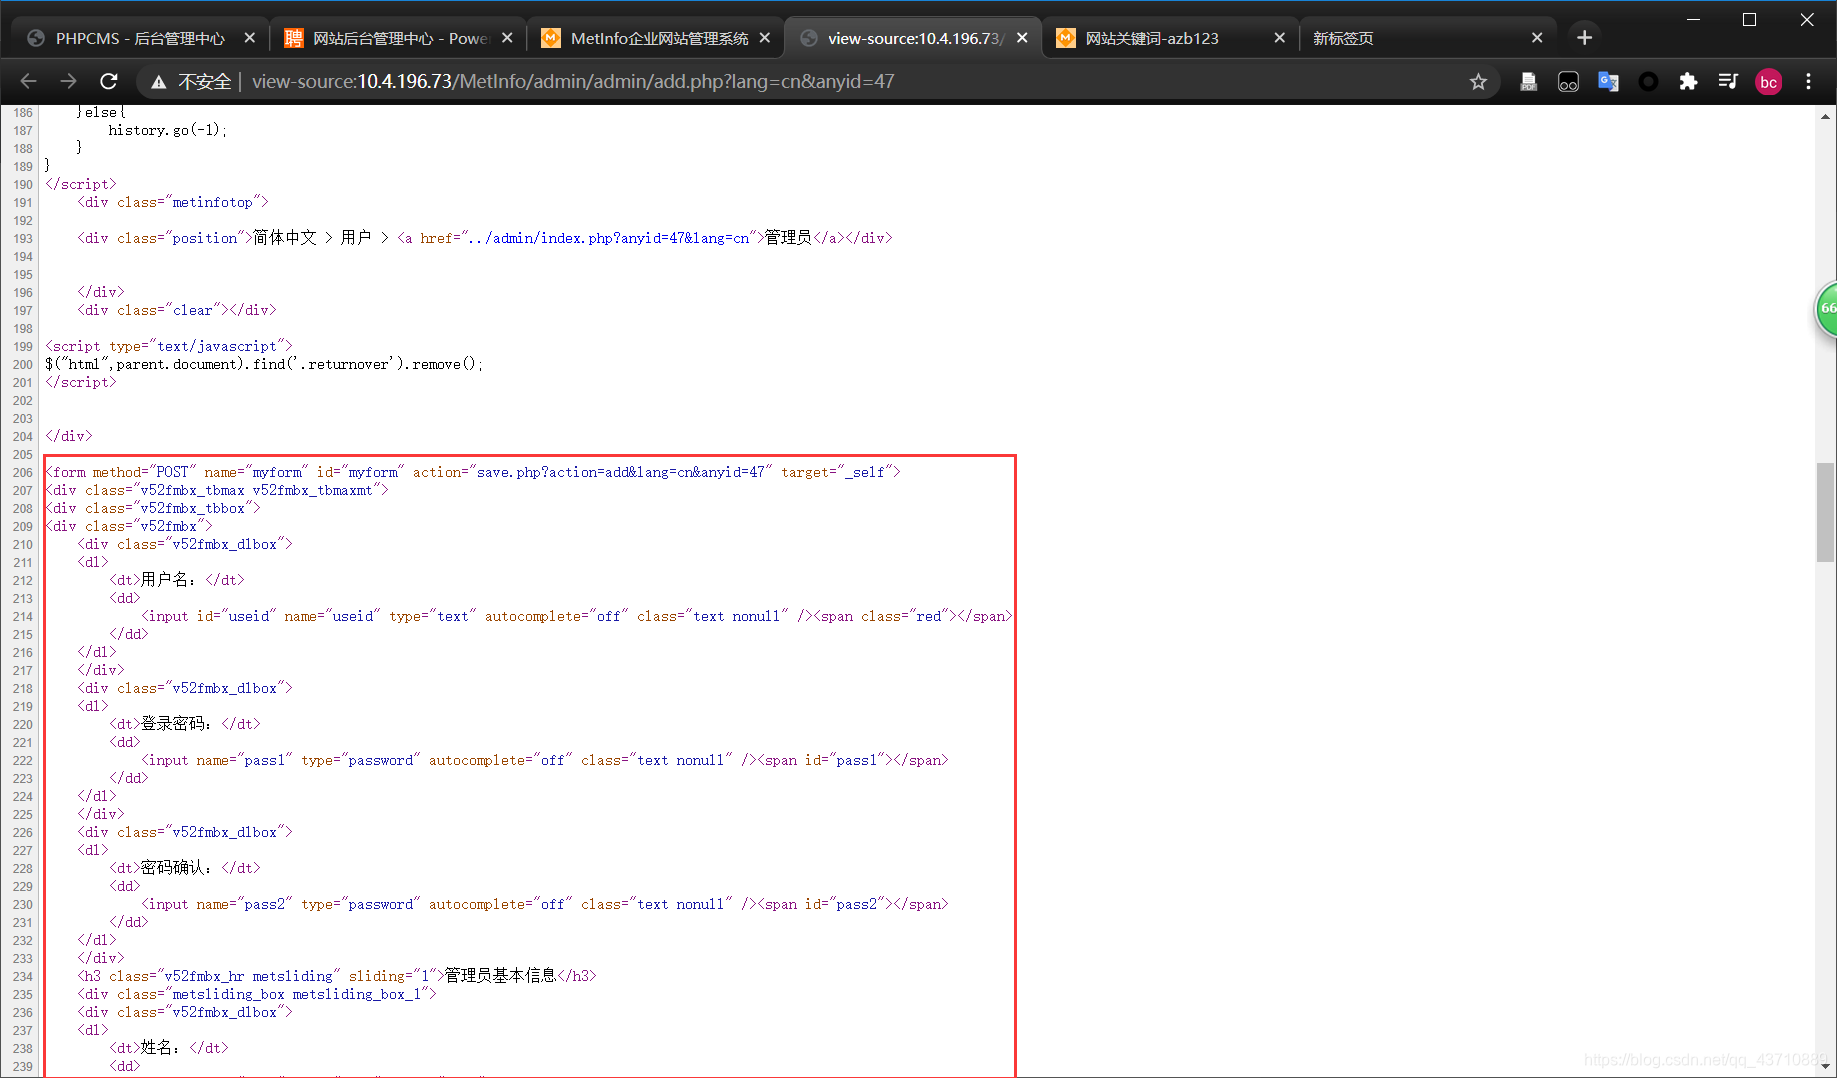This screenshot has height=1078, width=1837.
Task: Open the save.php?action=add&lang=cn&anyid=47 link
Action: pos(620,472)
